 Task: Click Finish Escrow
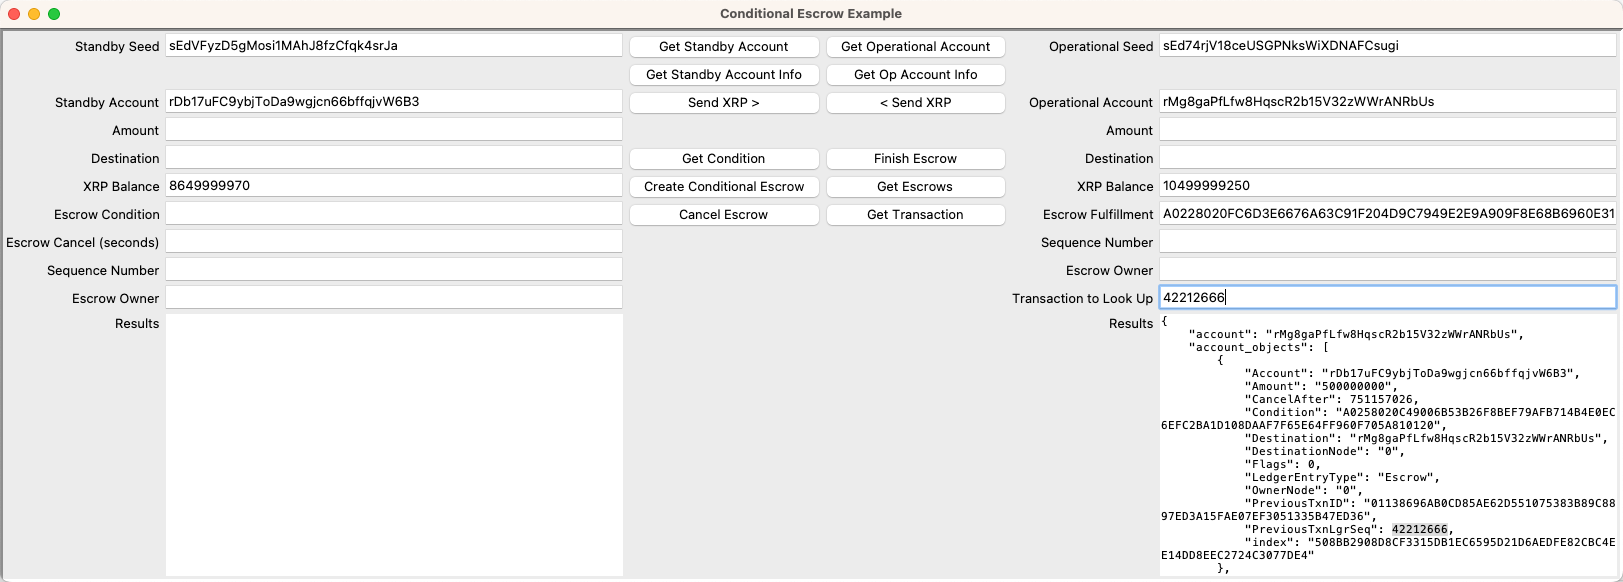tap(915, 158)
